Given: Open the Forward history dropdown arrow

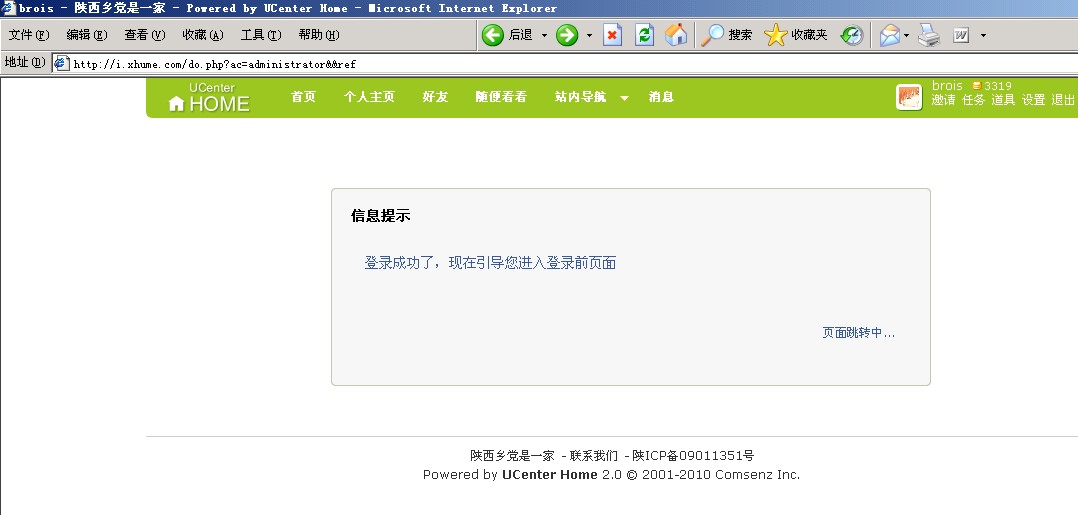Looking at the screenshot, I should (589, 35).
